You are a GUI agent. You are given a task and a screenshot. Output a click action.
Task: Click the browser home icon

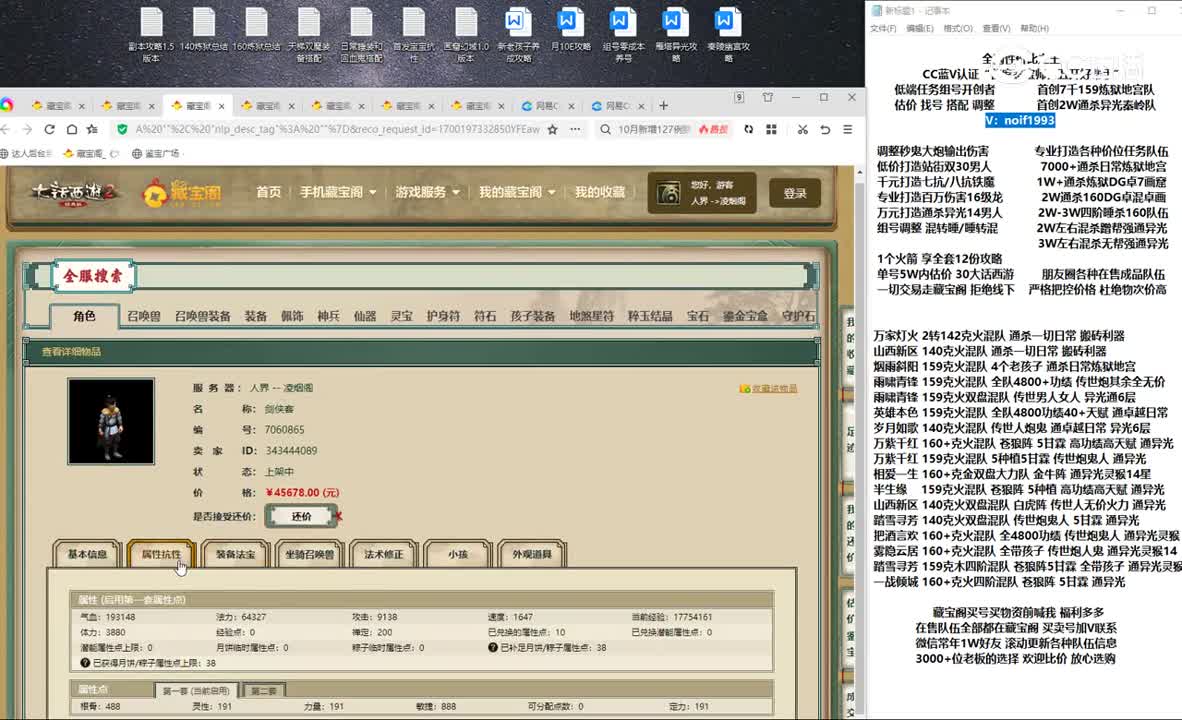[x=72, y=130]
